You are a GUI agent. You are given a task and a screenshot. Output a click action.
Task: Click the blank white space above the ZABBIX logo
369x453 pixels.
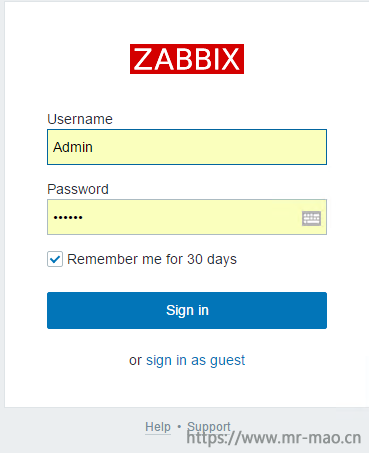(187, 22)
